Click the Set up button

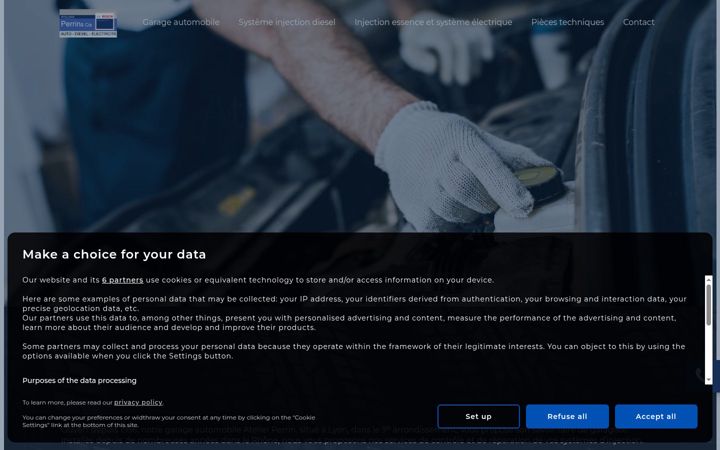pos(478,416)
